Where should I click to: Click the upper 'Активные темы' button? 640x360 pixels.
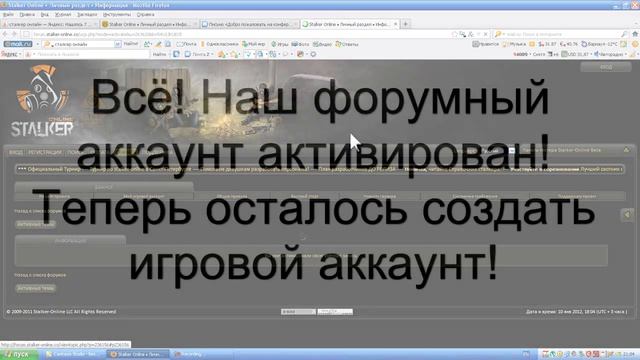(x=36, y=224)
